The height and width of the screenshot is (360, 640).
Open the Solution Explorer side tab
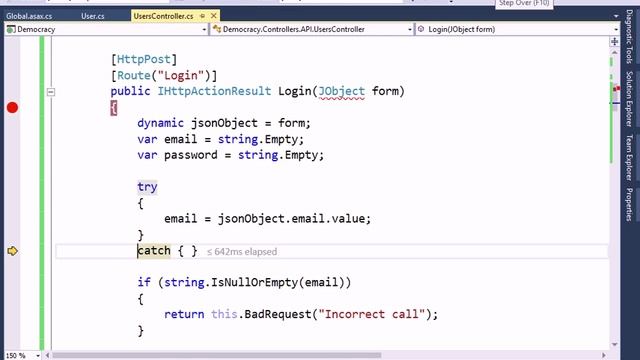629,99
